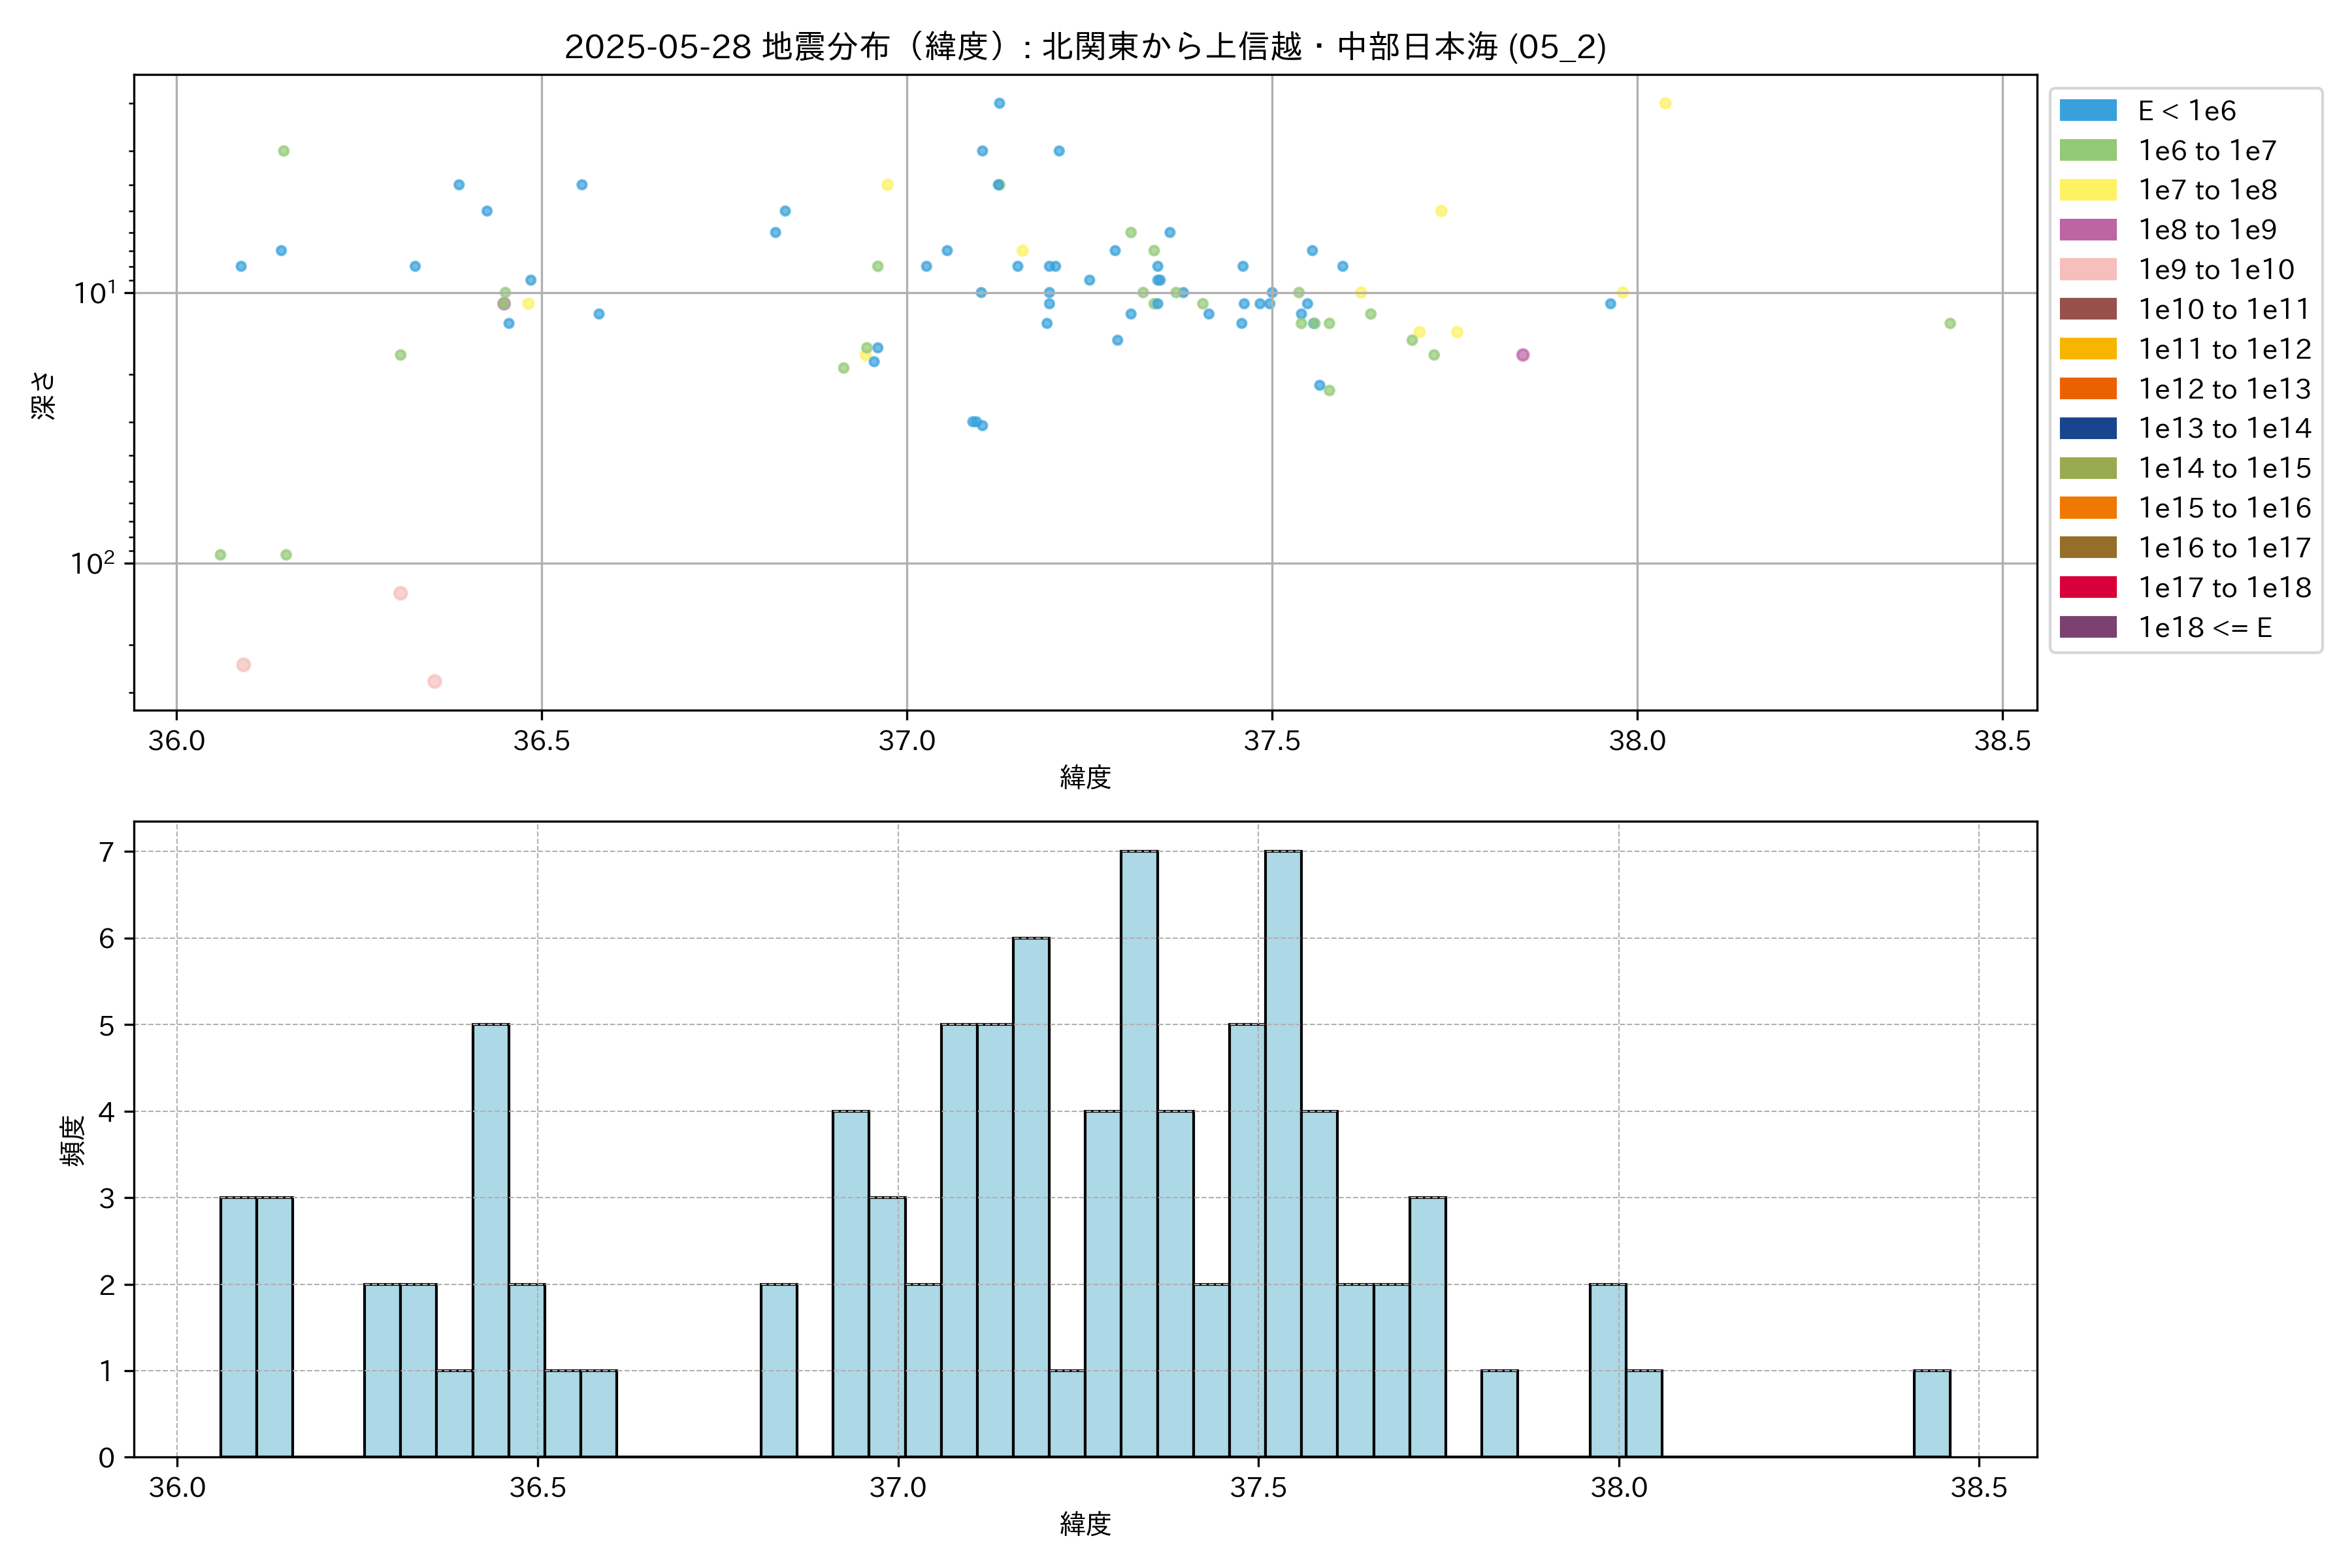This screenshot has height=1568, width=2352.
Task: Click the pink 1e9 to 1e10 legend swatch
Action: click(2087, 270)
